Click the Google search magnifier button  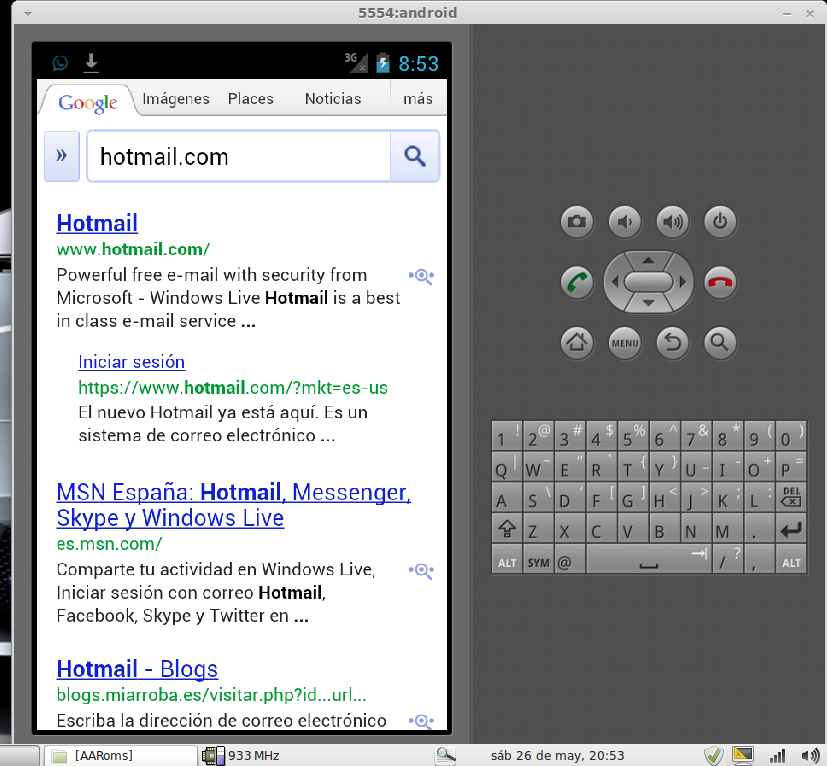click(415, 156)
